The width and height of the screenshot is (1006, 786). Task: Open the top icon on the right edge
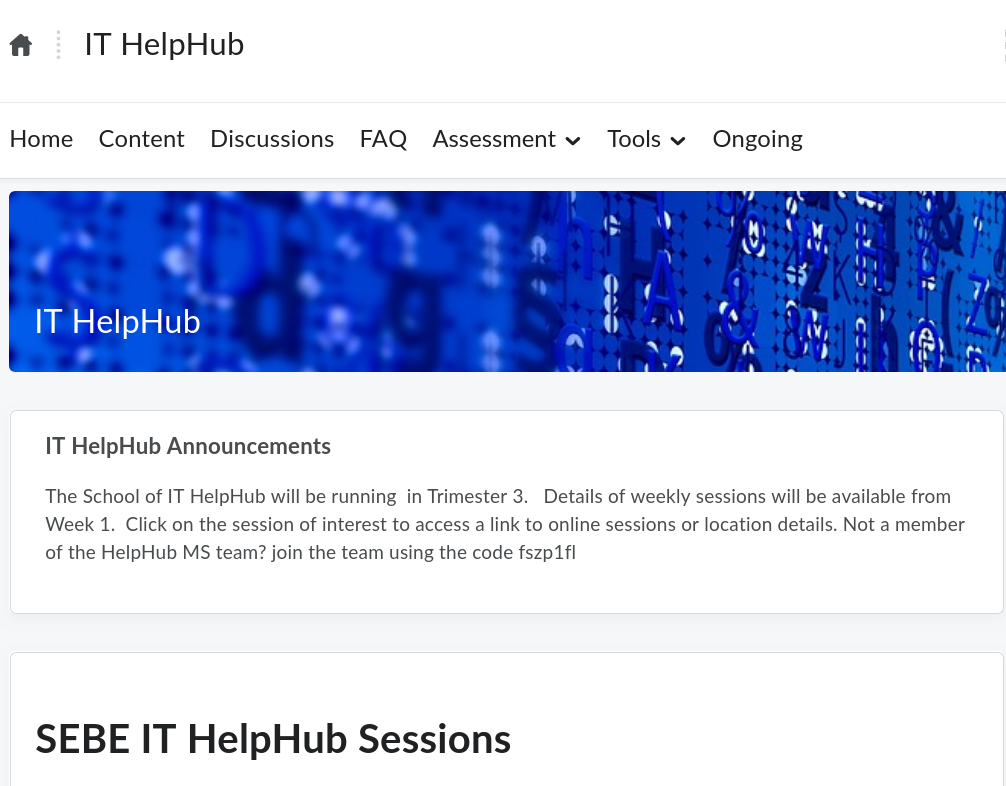pos(1004,33)
